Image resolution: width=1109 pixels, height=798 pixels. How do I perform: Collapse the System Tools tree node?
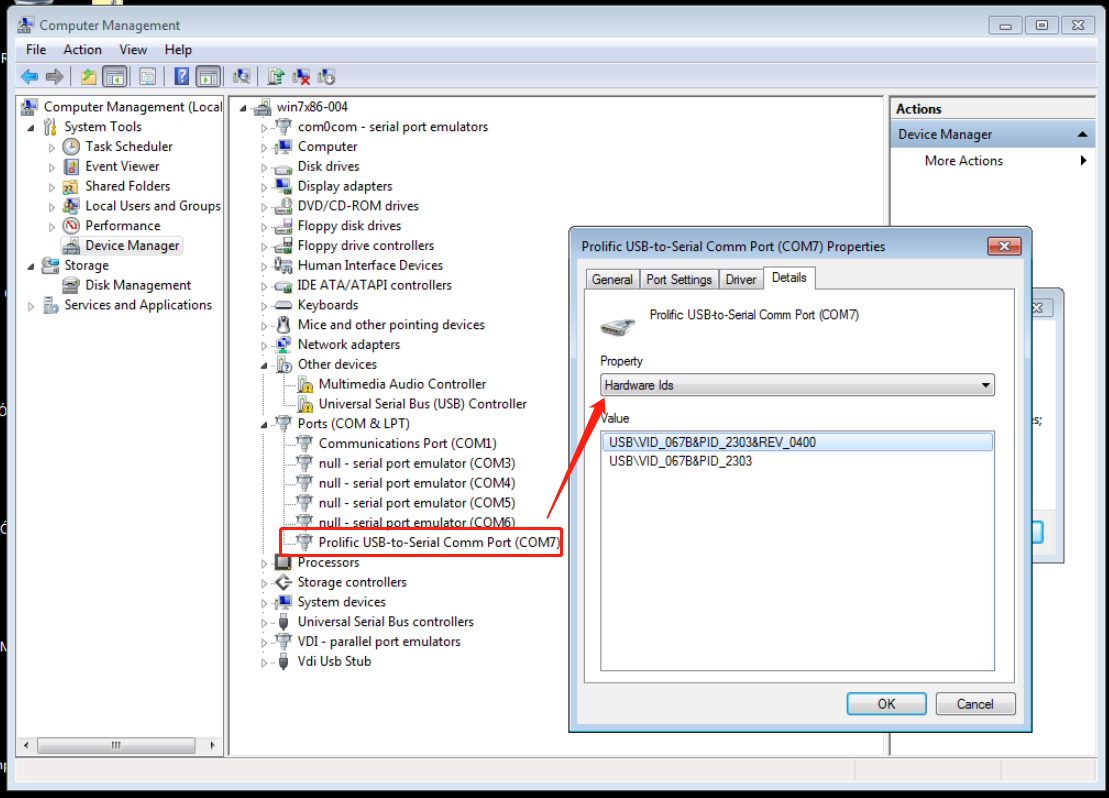pos(30,127)
